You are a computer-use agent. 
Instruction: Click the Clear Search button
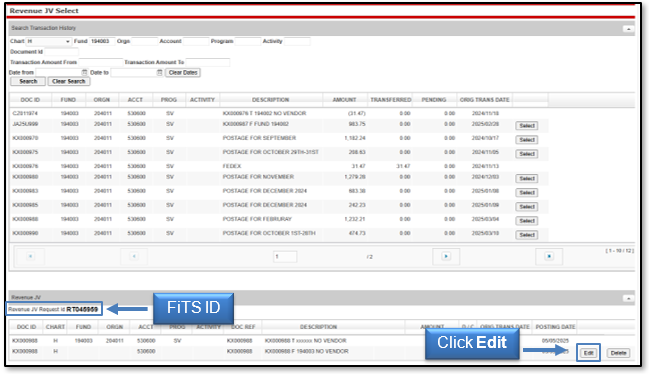click(69, 82)
